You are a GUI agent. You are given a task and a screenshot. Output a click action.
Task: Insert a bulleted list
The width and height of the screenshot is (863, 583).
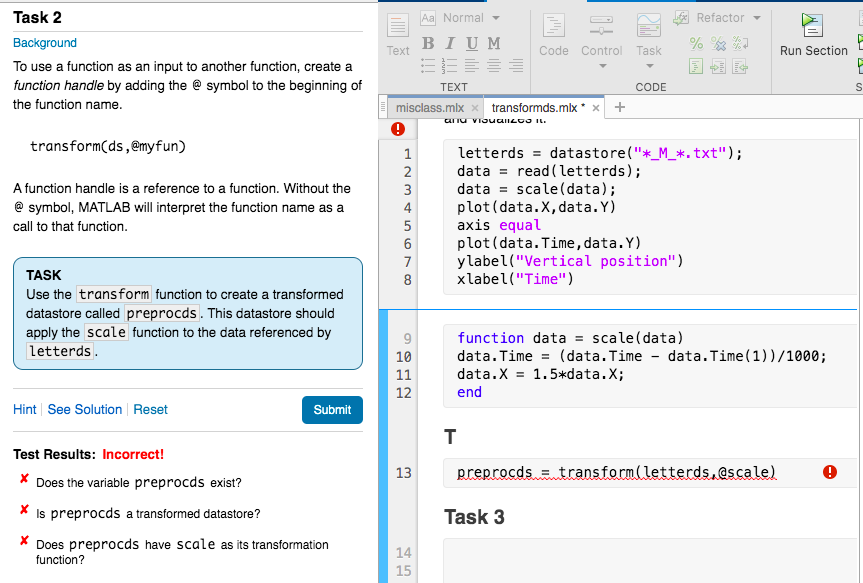coord(426,65)
